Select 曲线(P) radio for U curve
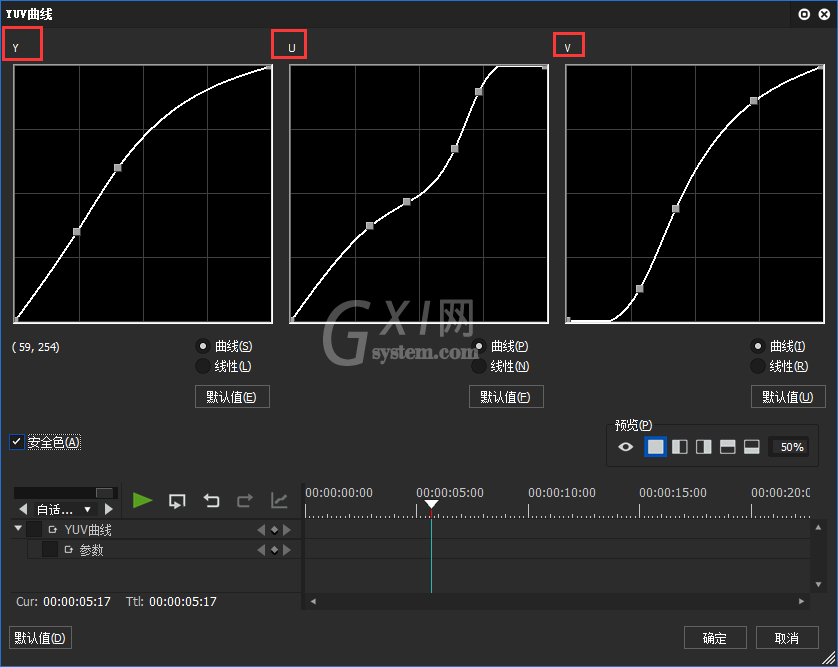 [x=479, y=346]
